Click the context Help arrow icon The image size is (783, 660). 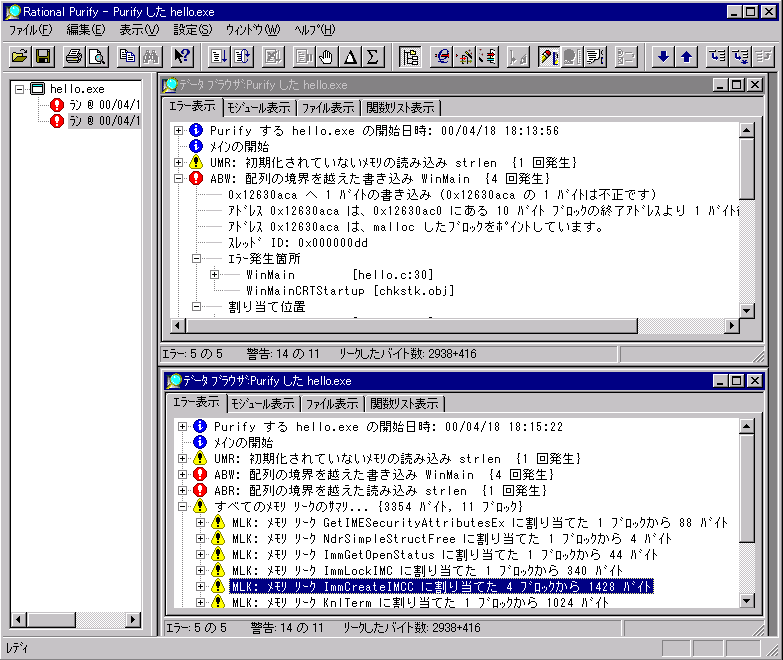(x=182, y=56)
